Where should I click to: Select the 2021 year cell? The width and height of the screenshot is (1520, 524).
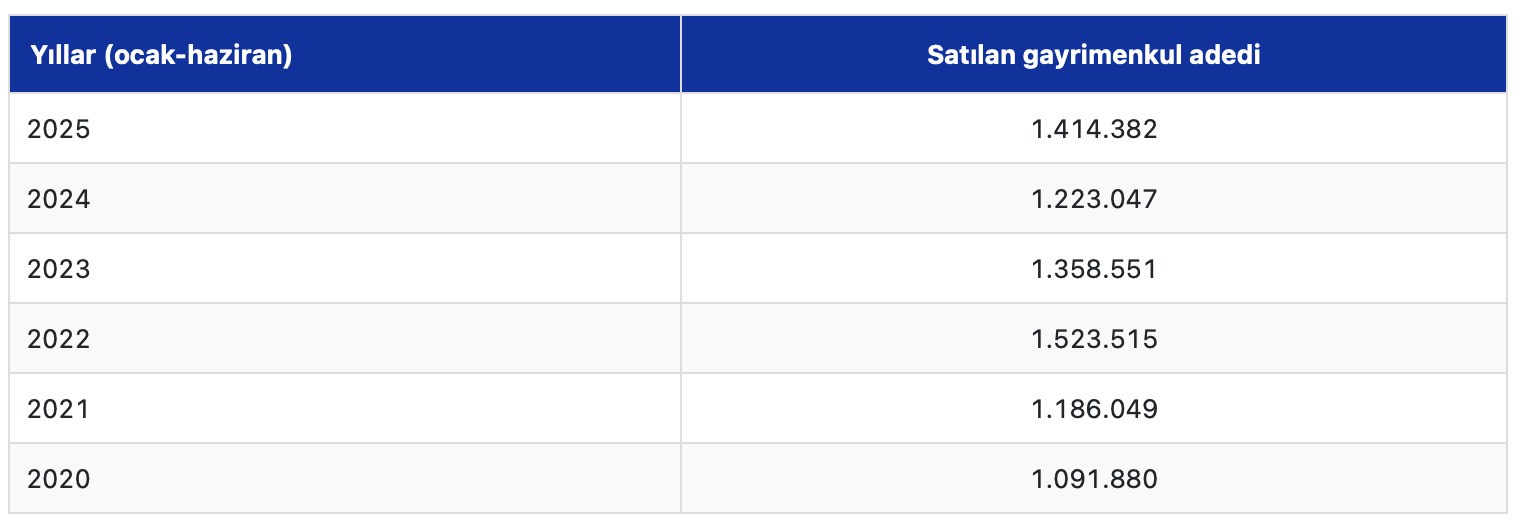(59, 409)
